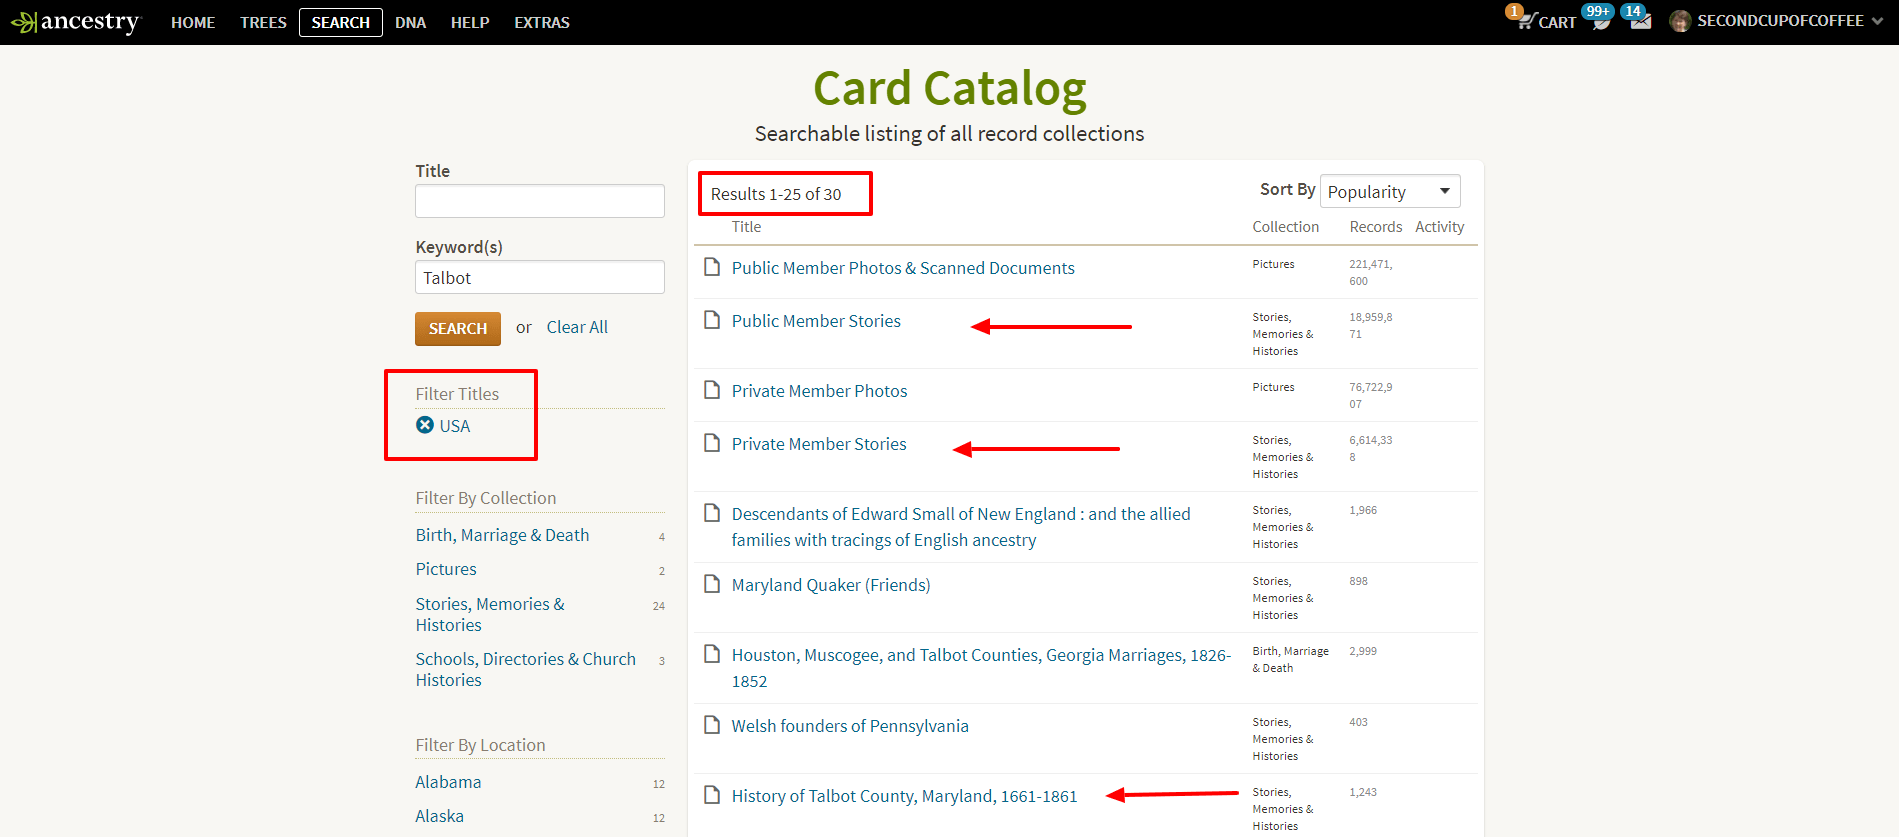This screenshot has width=1899, height=837.
Task: Open Houston, Muscogee, and Talbot Counties Georgia Marriages
Action: pos(981,668)
